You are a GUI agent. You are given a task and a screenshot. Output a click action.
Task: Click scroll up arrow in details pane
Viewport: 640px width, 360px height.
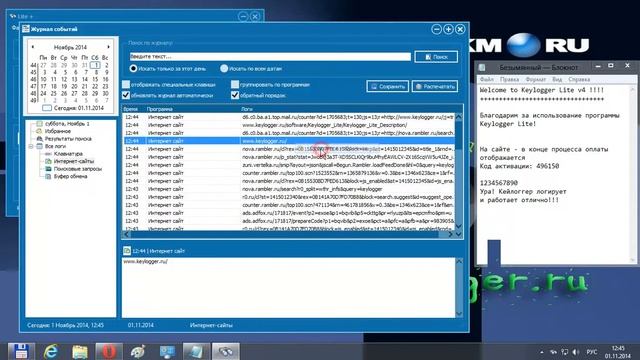tap(459, 261)
